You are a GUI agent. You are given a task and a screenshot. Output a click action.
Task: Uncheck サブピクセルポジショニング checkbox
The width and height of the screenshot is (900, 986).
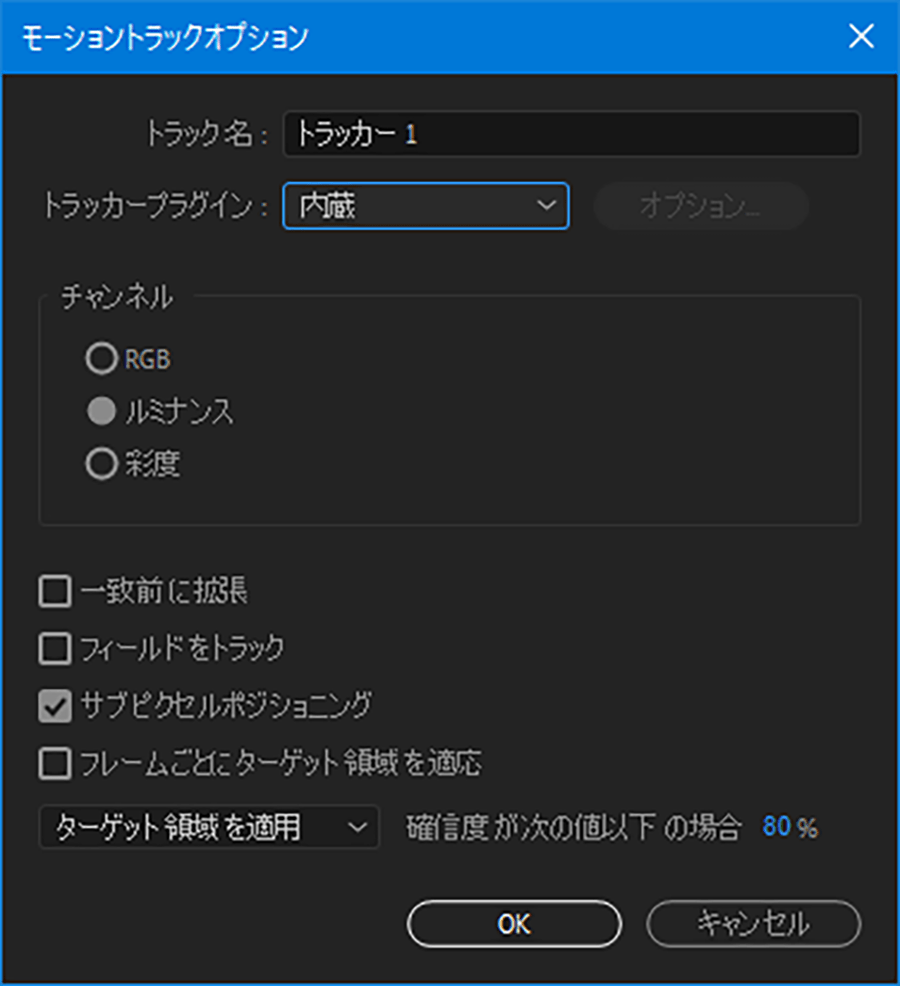point(55,706)
